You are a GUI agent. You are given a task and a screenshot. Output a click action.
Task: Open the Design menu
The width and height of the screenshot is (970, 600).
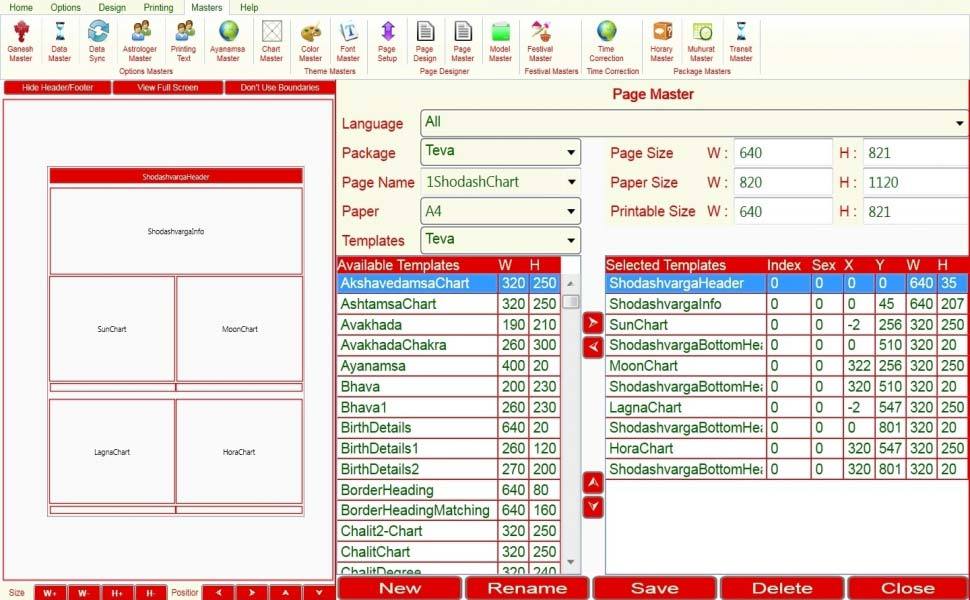point(111,7)
